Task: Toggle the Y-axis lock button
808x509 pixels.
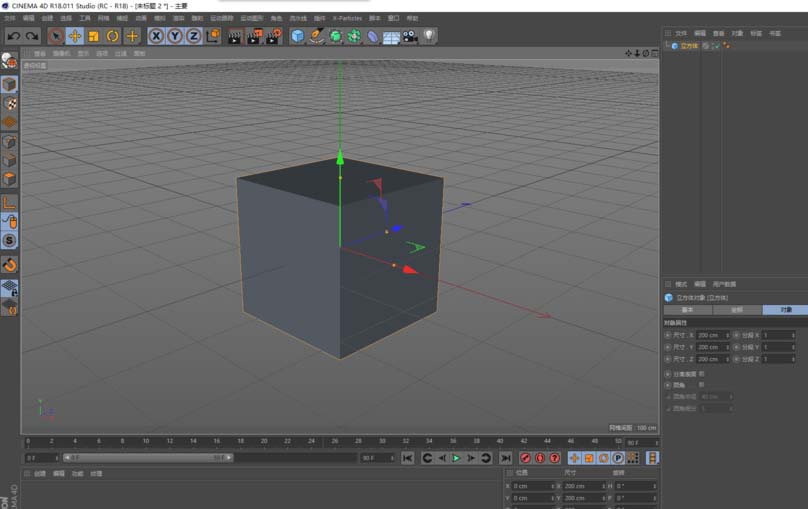Action: [174, 36]
